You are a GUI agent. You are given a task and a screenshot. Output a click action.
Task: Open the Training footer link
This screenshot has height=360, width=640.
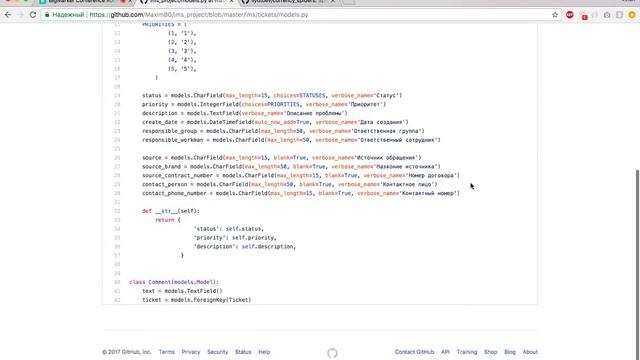pyautogui.click(x=467, y=352)
